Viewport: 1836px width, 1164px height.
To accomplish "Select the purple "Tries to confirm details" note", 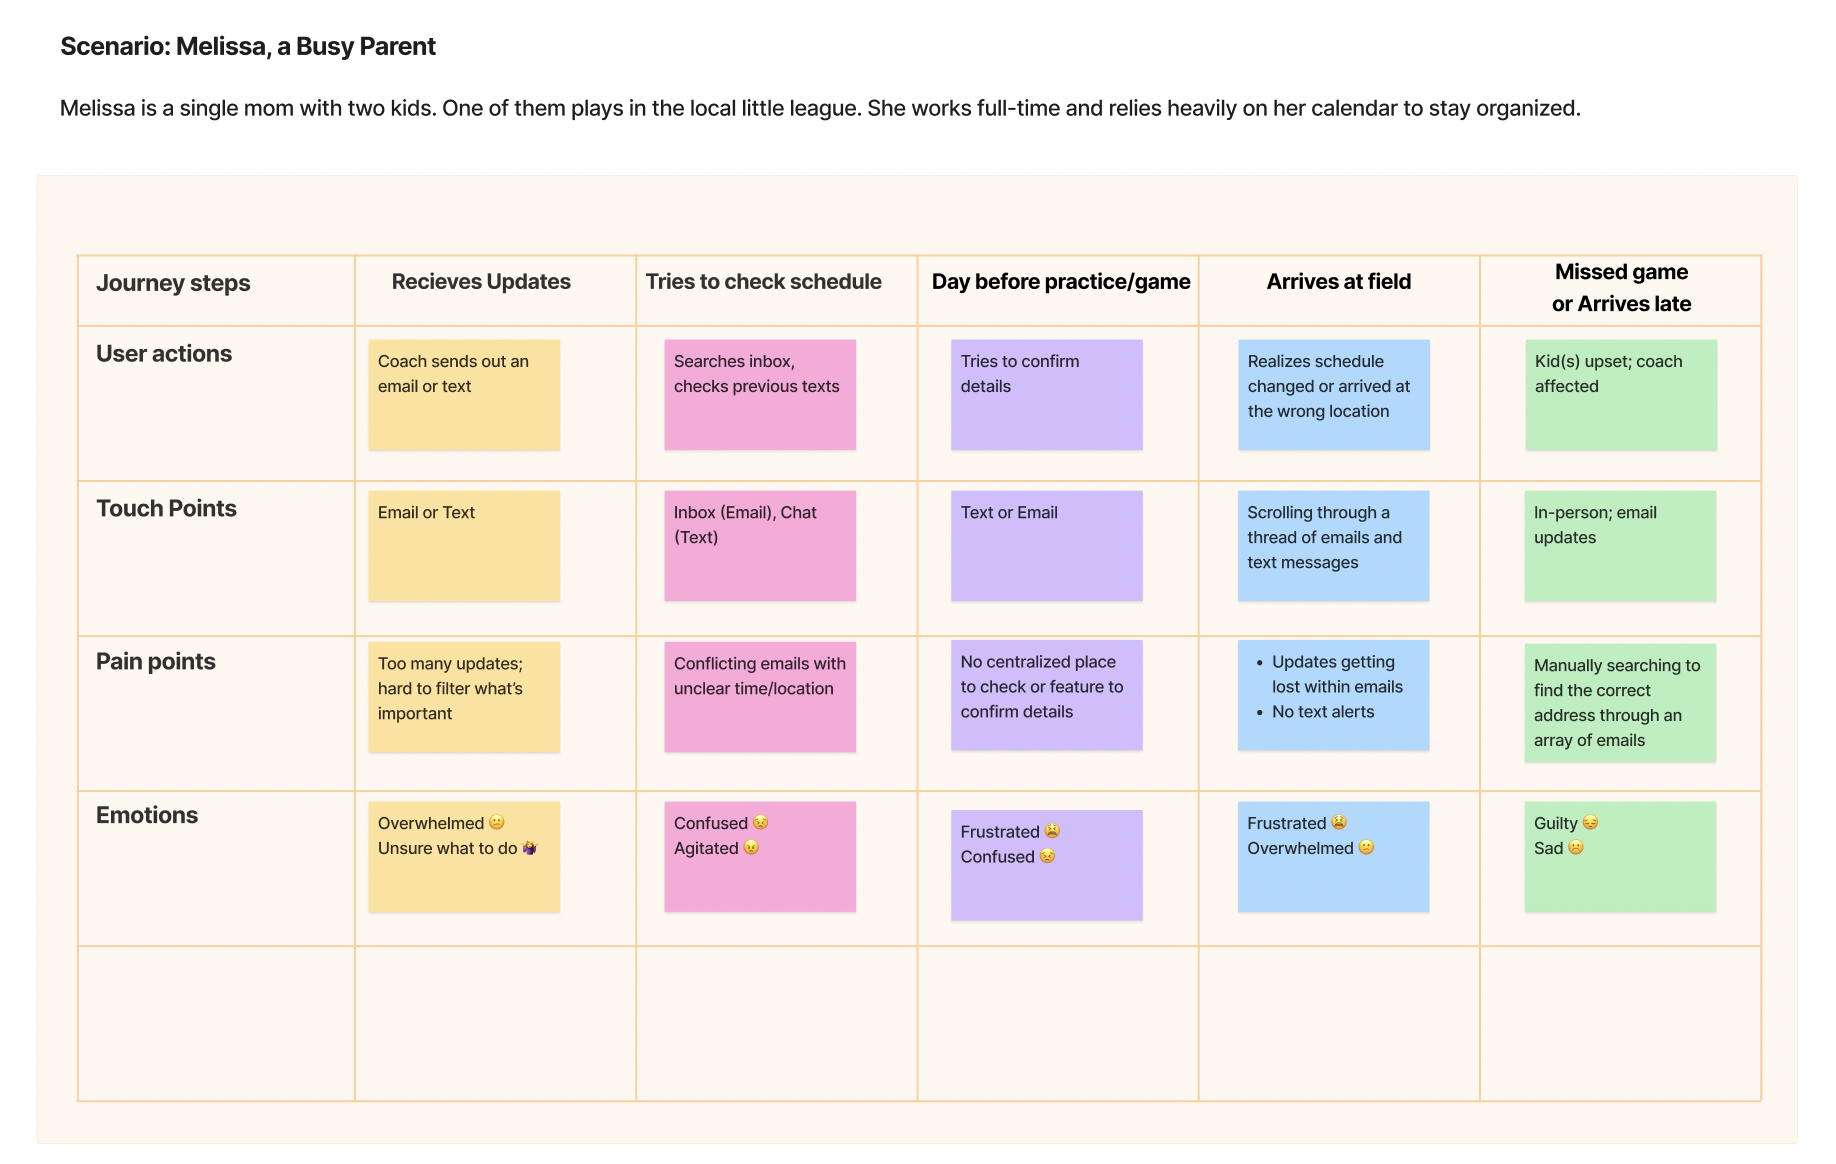I will point(1046,395).
